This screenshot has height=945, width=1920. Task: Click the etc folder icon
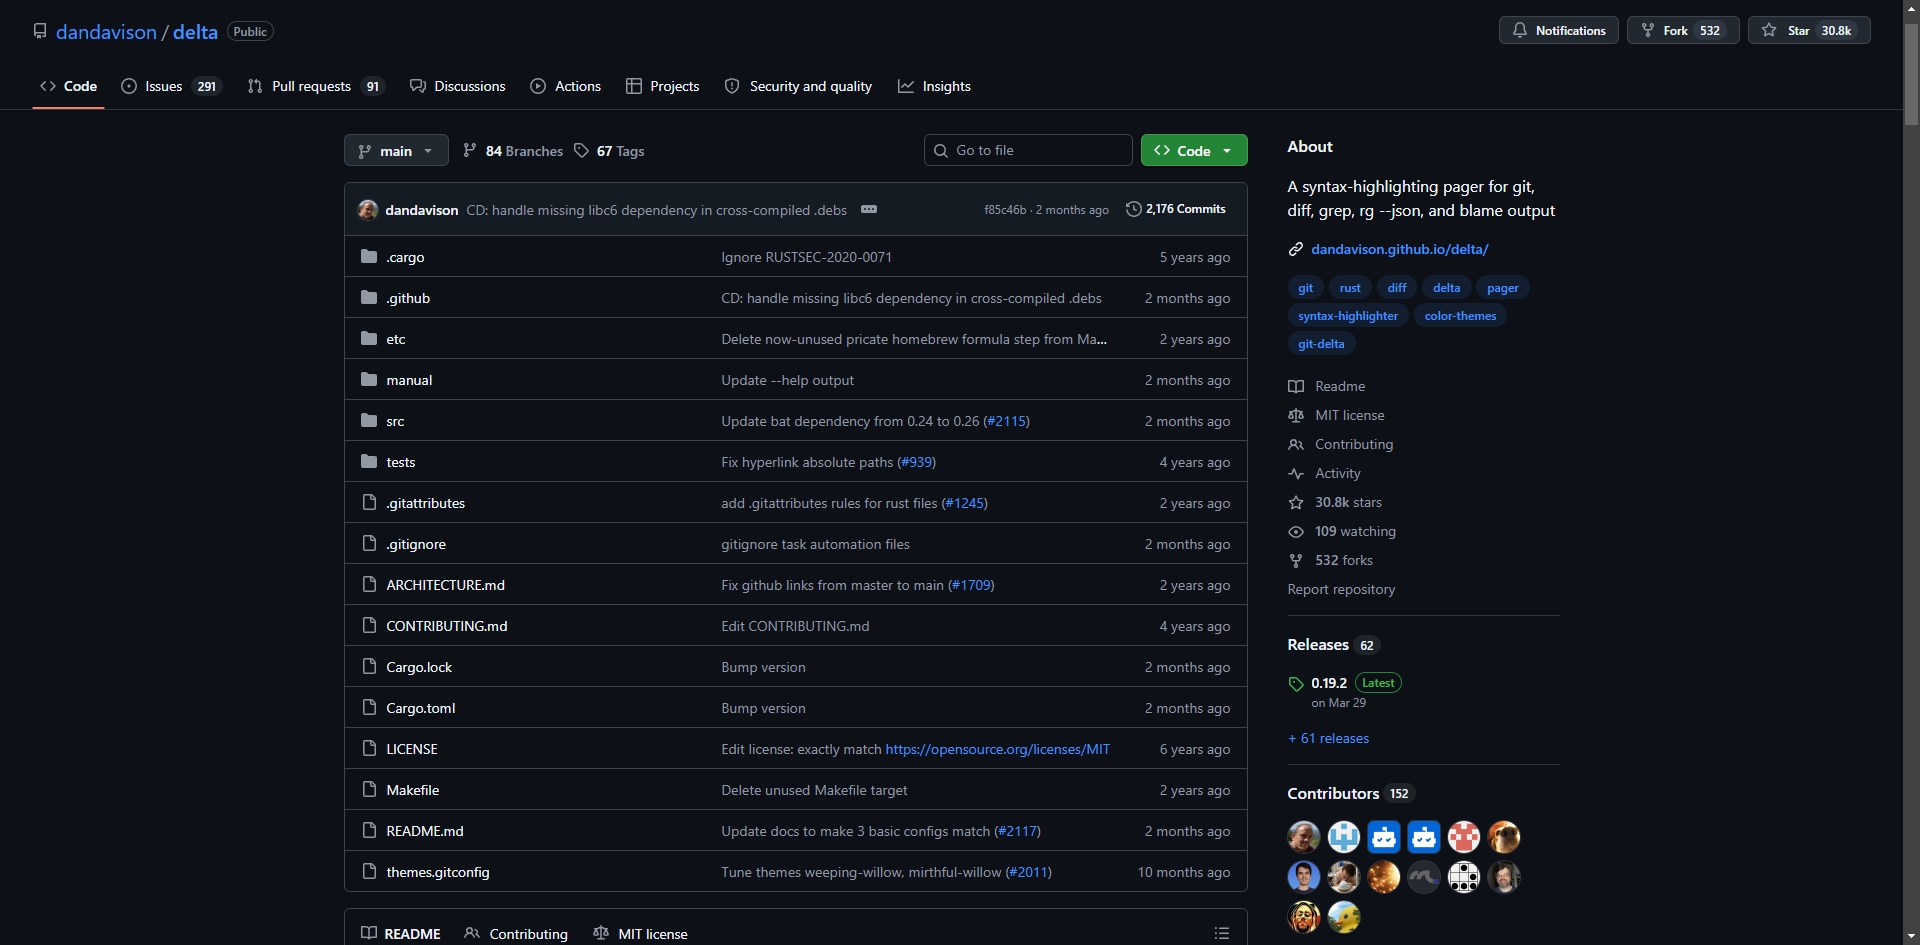(x=369, y=338)
